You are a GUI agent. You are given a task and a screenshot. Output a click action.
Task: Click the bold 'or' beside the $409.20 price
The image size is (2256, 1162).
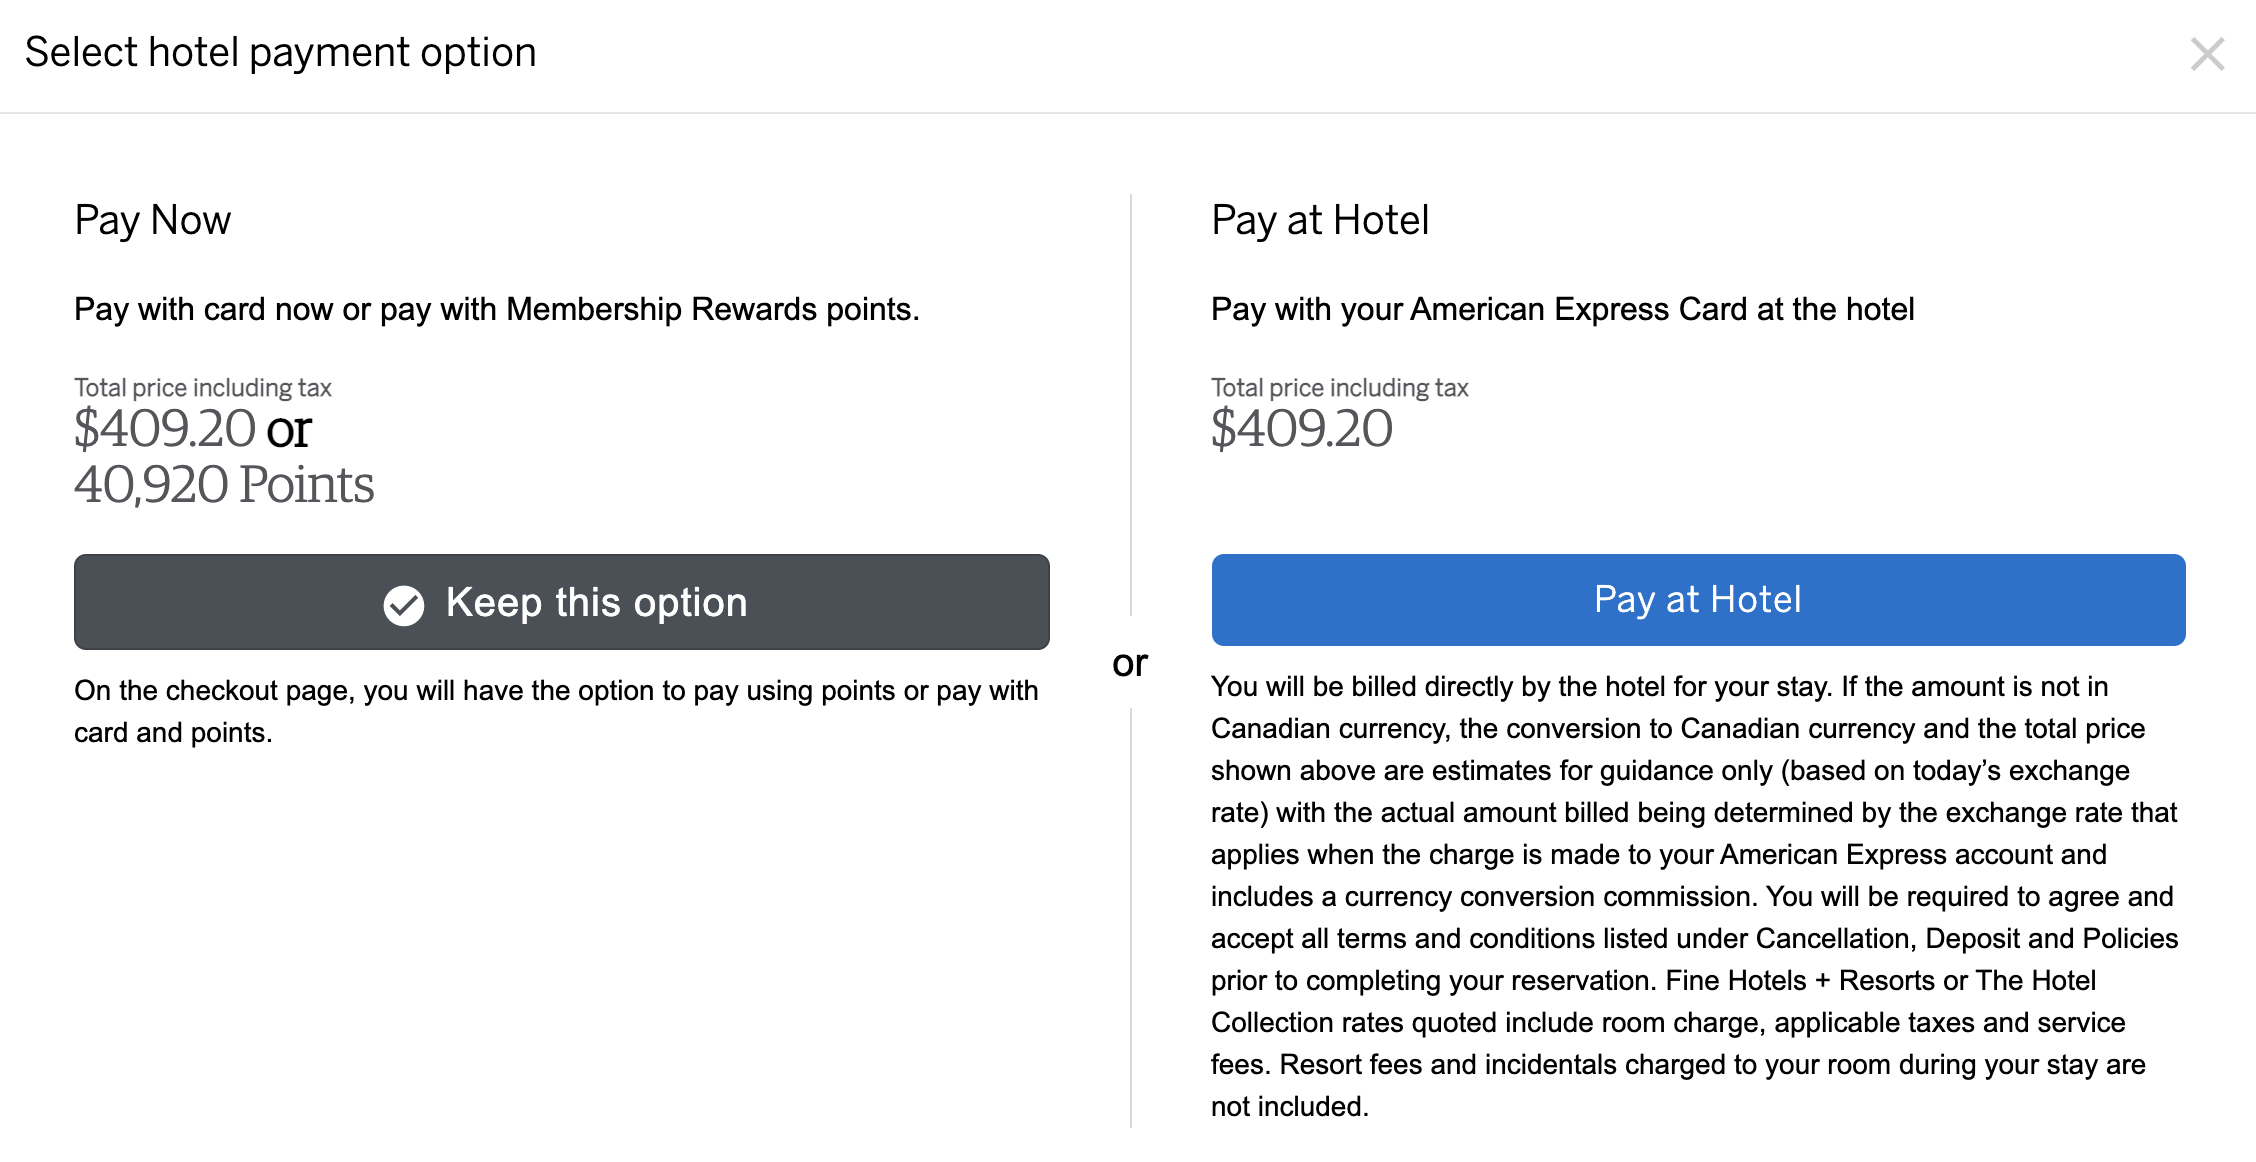click(x=289, y=430)
